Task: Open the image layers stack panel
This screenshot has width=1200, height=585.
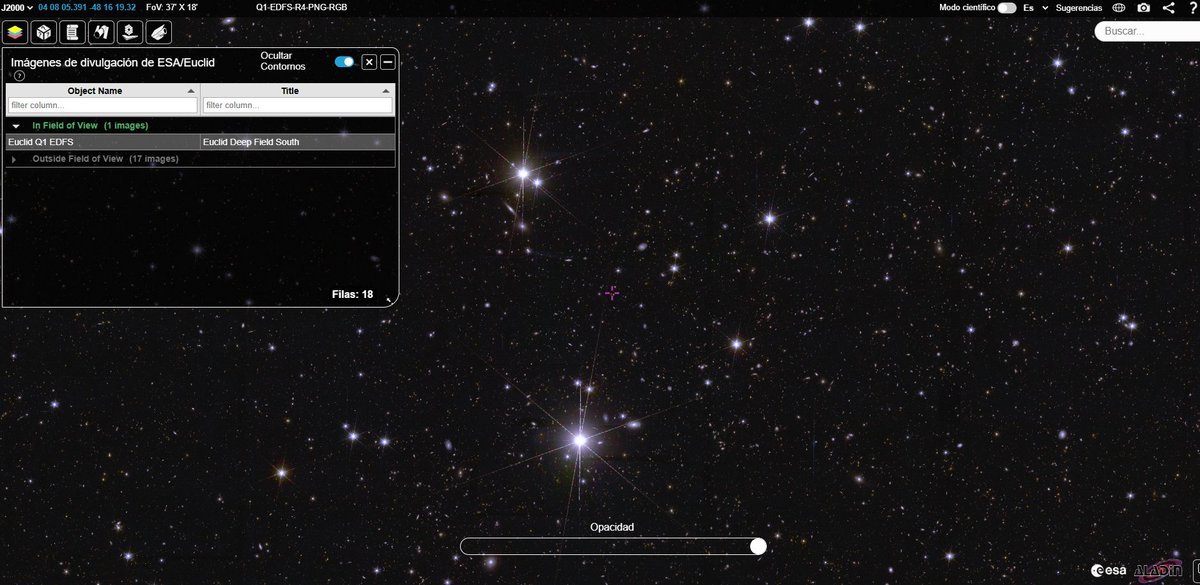Action: [x=14, y=32]
